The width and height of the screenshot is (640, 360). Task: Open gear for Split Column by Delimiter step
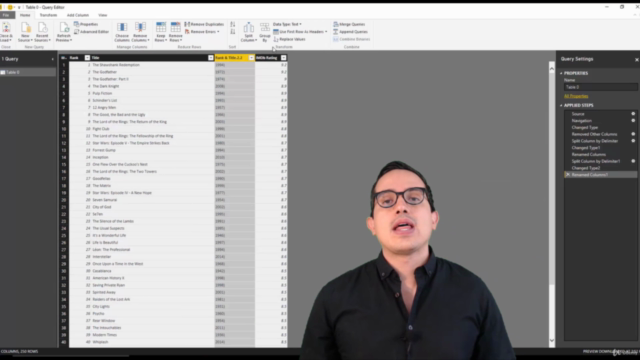(633, 141)
